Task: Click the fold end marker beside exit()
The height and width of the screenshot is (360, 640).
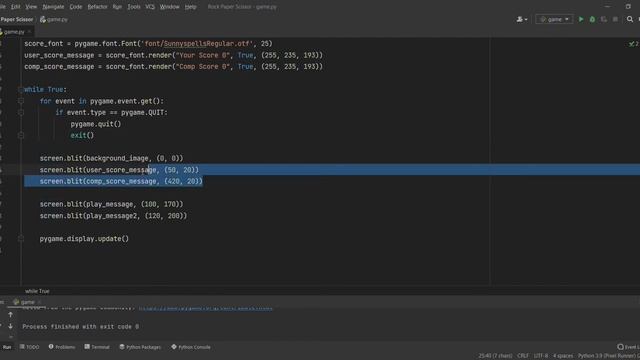Action: (21, 135)
